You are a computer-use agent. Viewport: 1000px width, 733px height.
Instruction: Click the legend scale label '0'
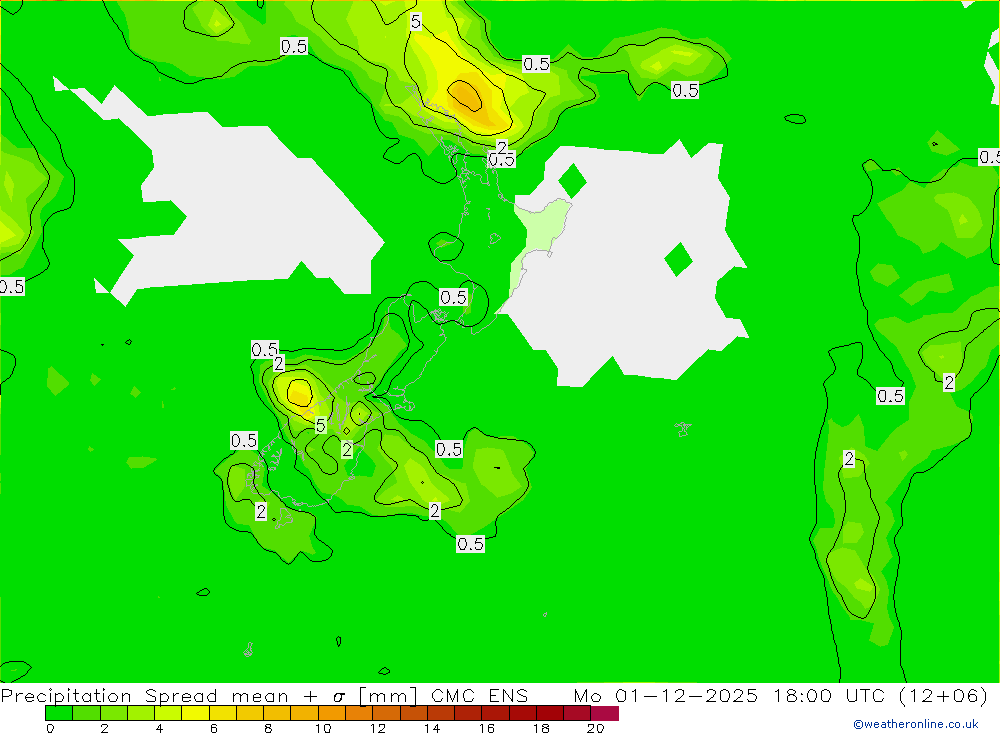(50, 728)
